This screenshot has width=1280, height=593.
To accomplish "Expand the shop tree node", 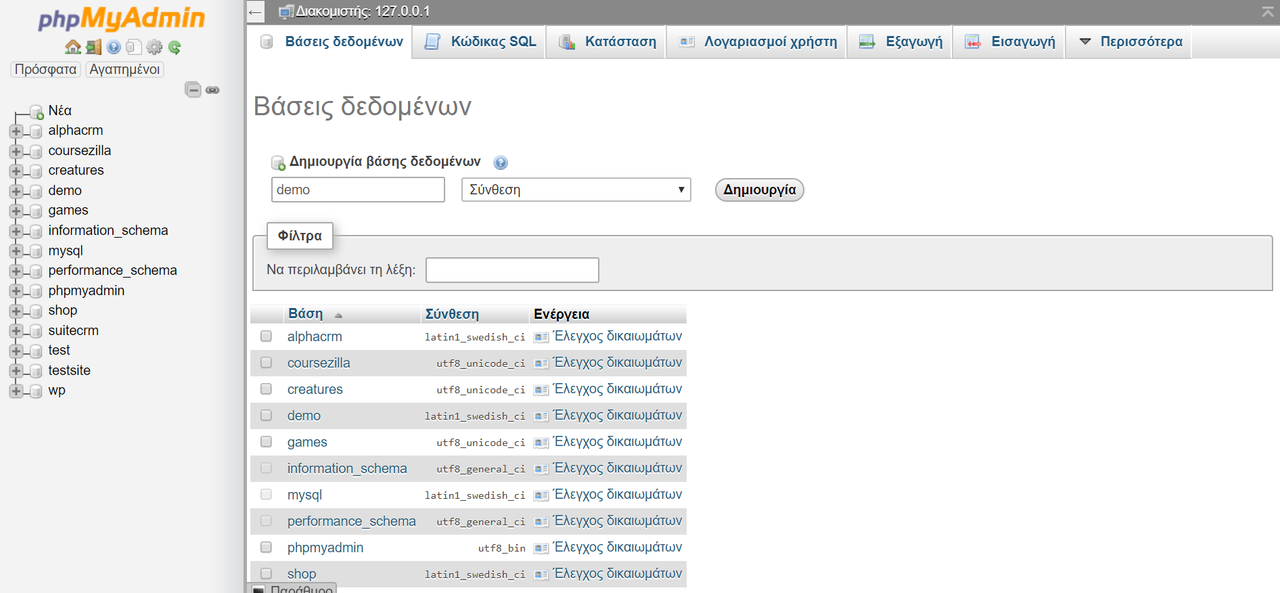I will (16, 311).
